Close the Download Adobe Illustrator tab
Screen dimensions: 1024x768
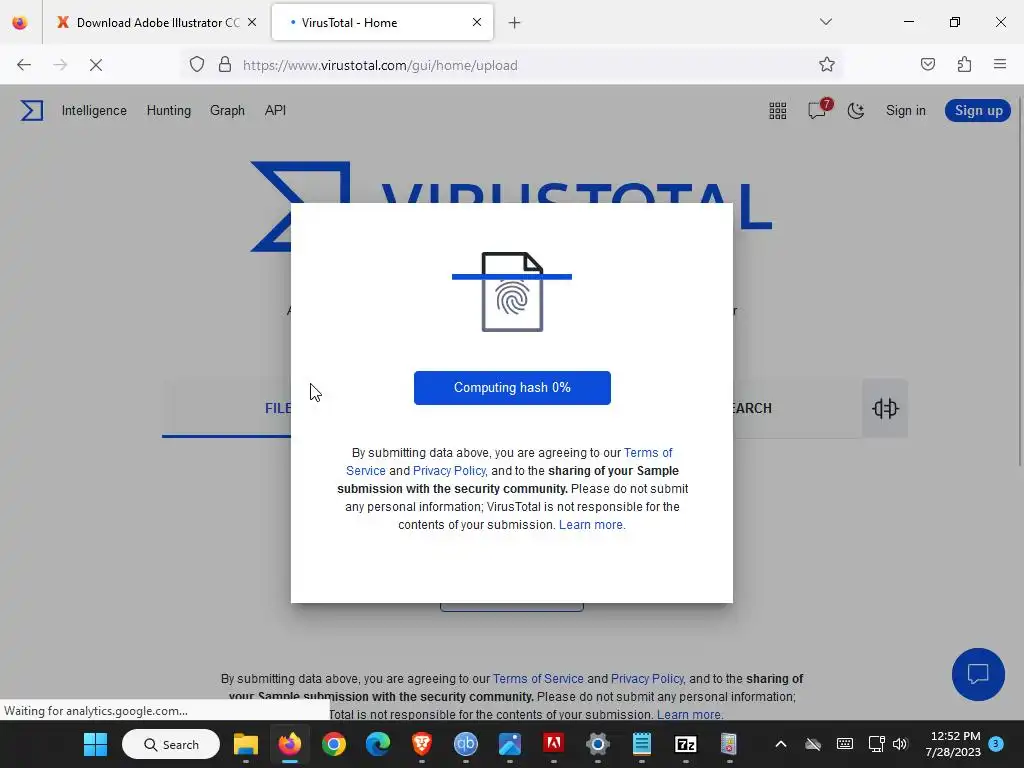pos(252,22)
